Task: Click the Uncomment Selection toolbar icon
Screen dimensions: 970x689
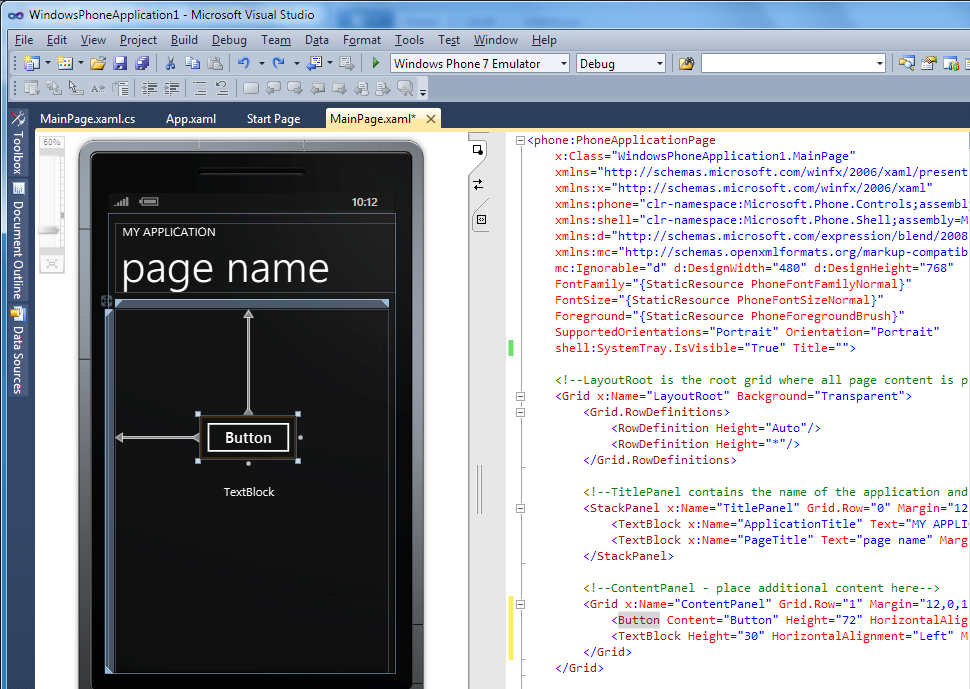Action: 221,88
